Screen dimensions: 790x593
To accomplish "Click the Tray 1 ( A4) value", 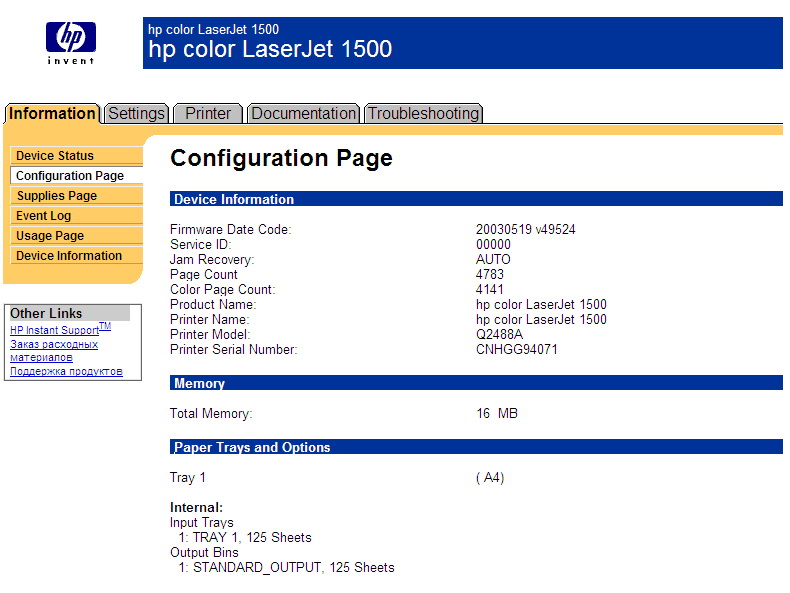I will [x=490, y=477].
